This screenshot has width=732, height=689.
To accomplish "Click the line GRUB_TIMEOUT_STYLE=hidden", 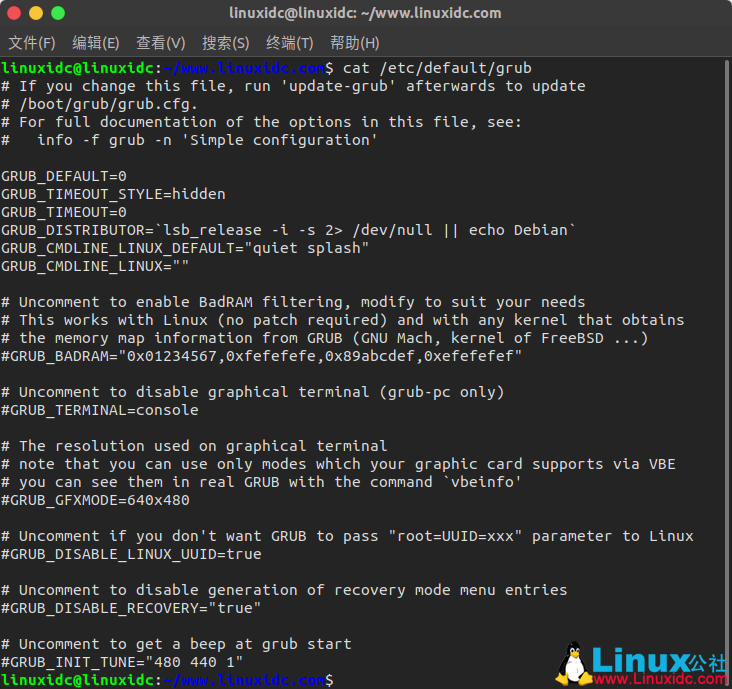I will coord(113,194).
